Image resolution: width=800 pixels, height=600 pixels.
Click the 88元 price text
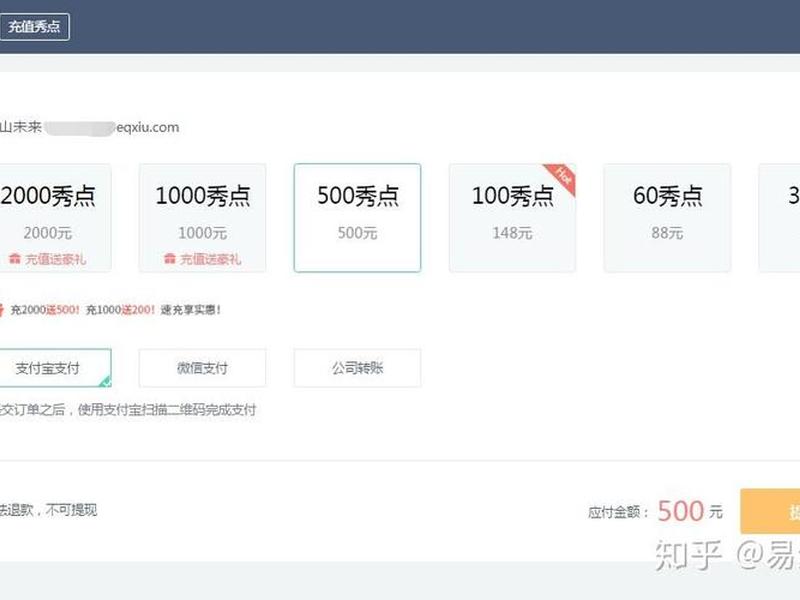point(667,233)
